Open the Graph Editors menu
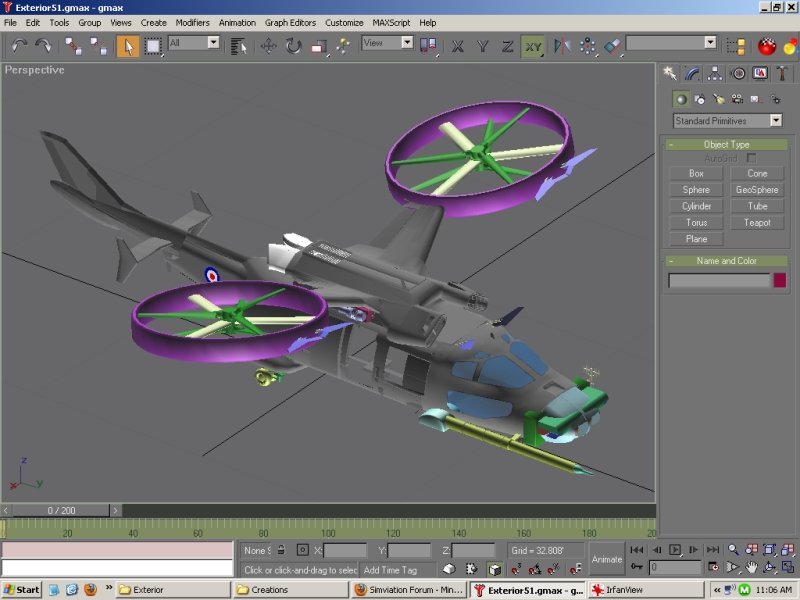Screen dimensions: 800x600 pos(290,22)
